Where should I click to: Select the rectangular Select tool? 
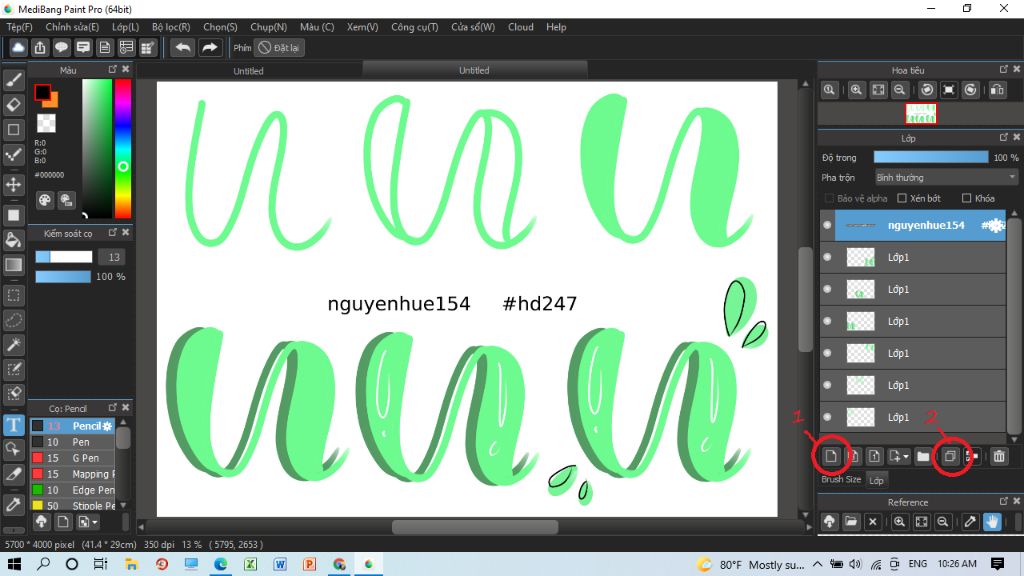[x=14, y=295]
